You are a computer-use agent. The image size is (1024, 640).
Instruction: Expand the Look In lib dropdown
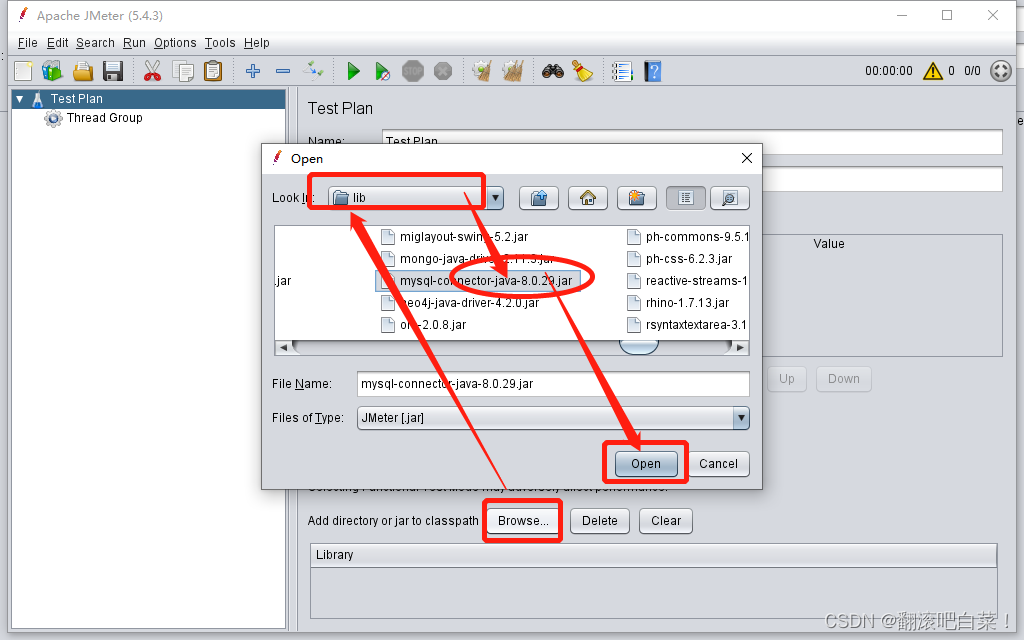[x=496, y=198]
